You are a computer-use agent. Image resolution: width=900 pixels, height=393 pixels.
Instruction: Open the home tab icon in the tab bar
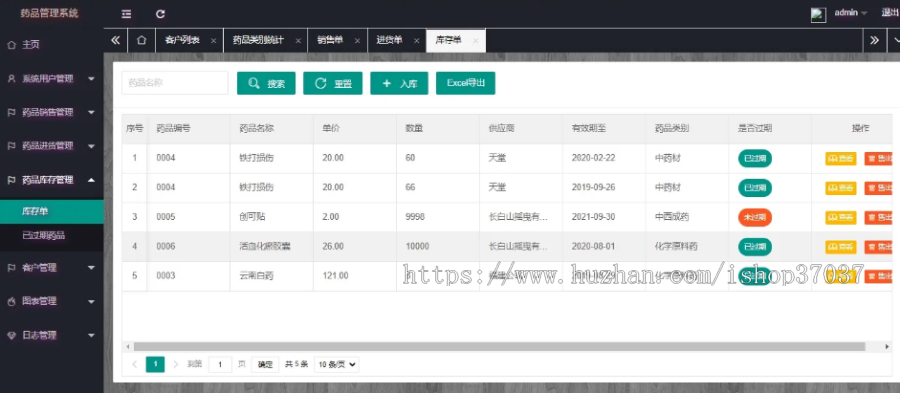tap(141, 40)
